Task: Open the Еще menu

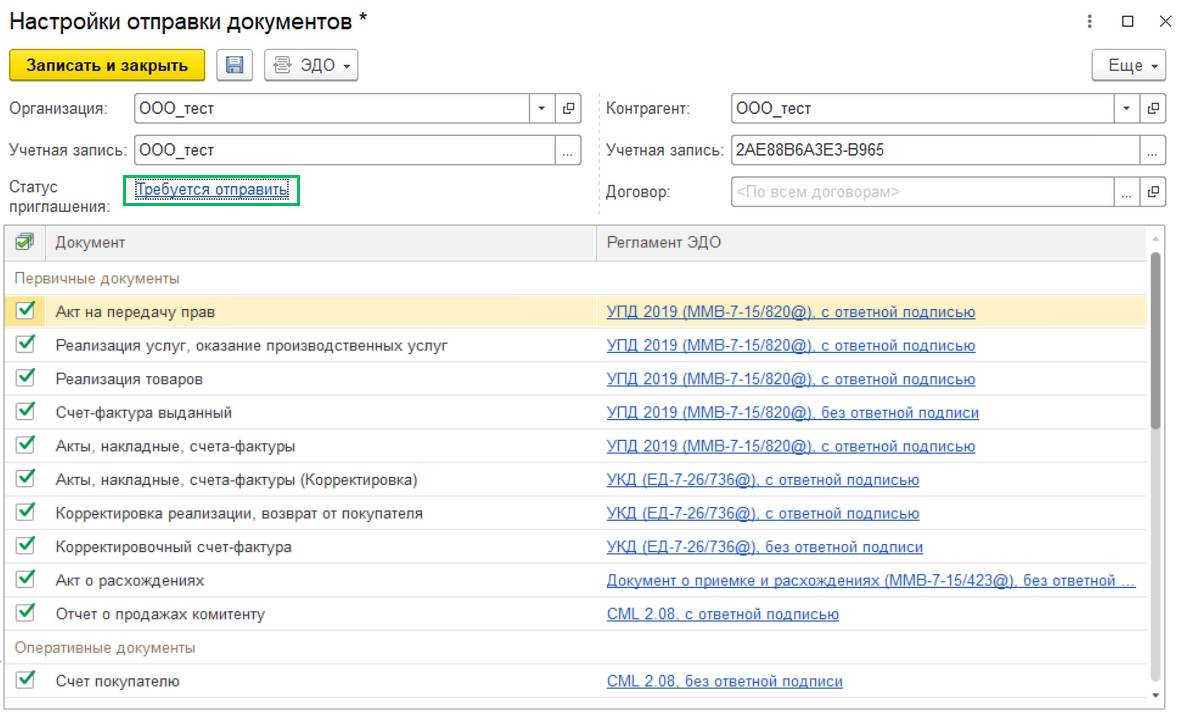Action: click(1128, 65)
